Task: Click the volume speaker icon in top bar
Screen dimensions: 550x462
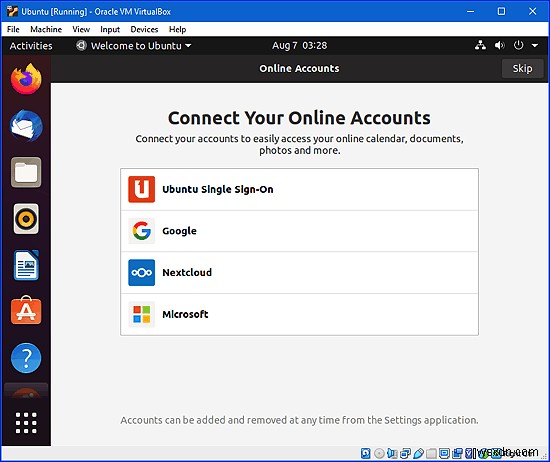Action: pos(499,45)
